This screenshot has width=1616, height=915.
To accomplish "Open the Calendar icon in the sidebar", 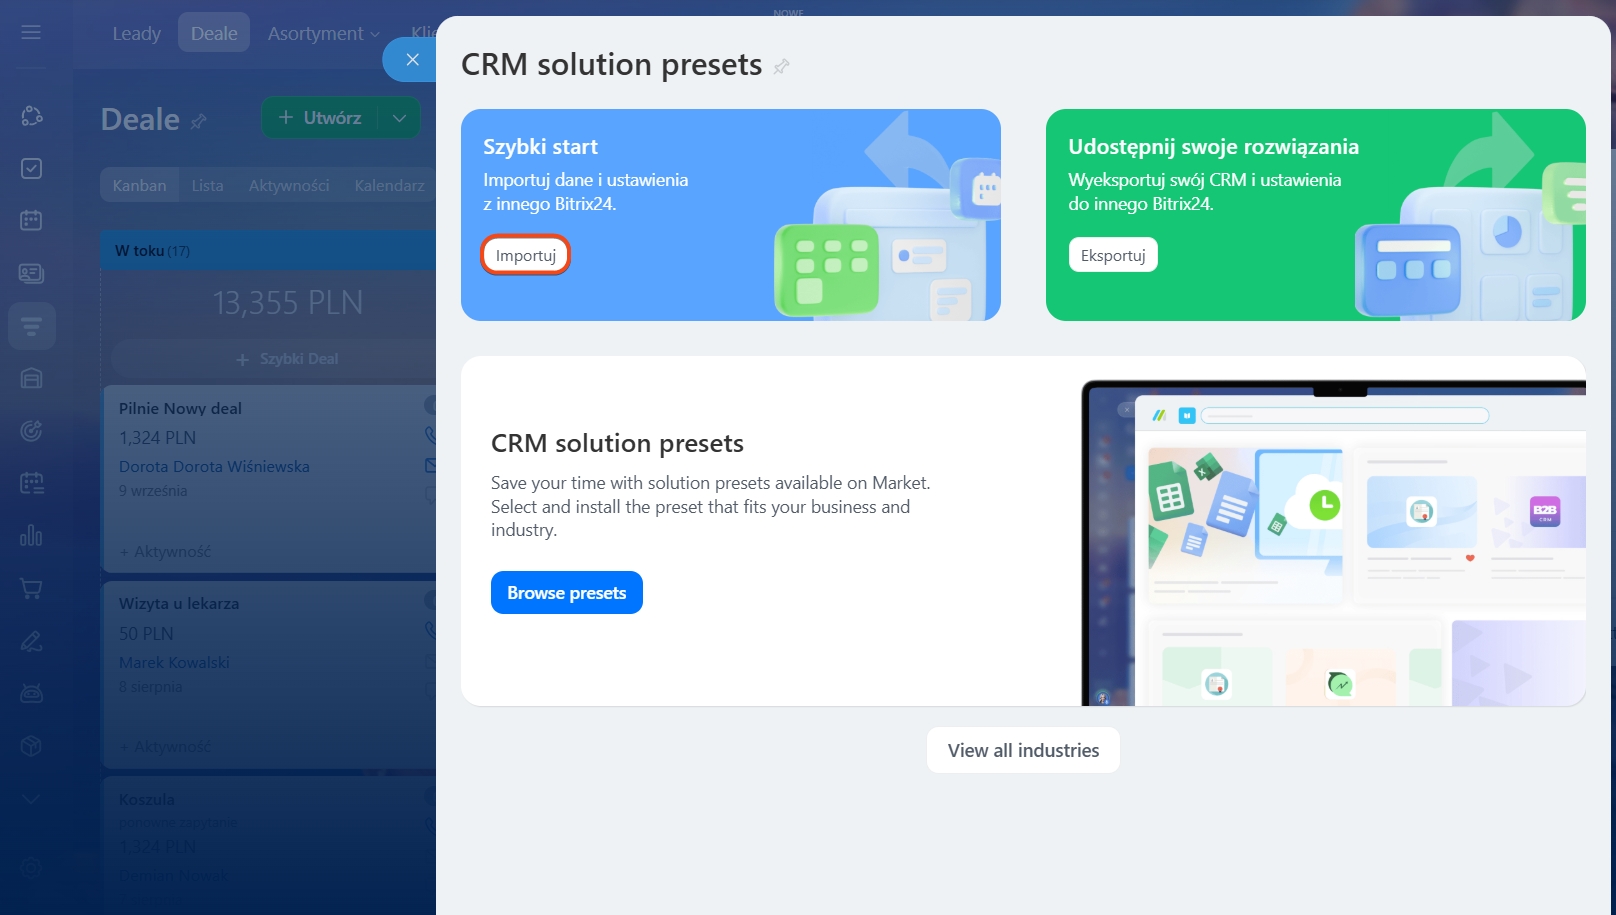I will point(31,220).
